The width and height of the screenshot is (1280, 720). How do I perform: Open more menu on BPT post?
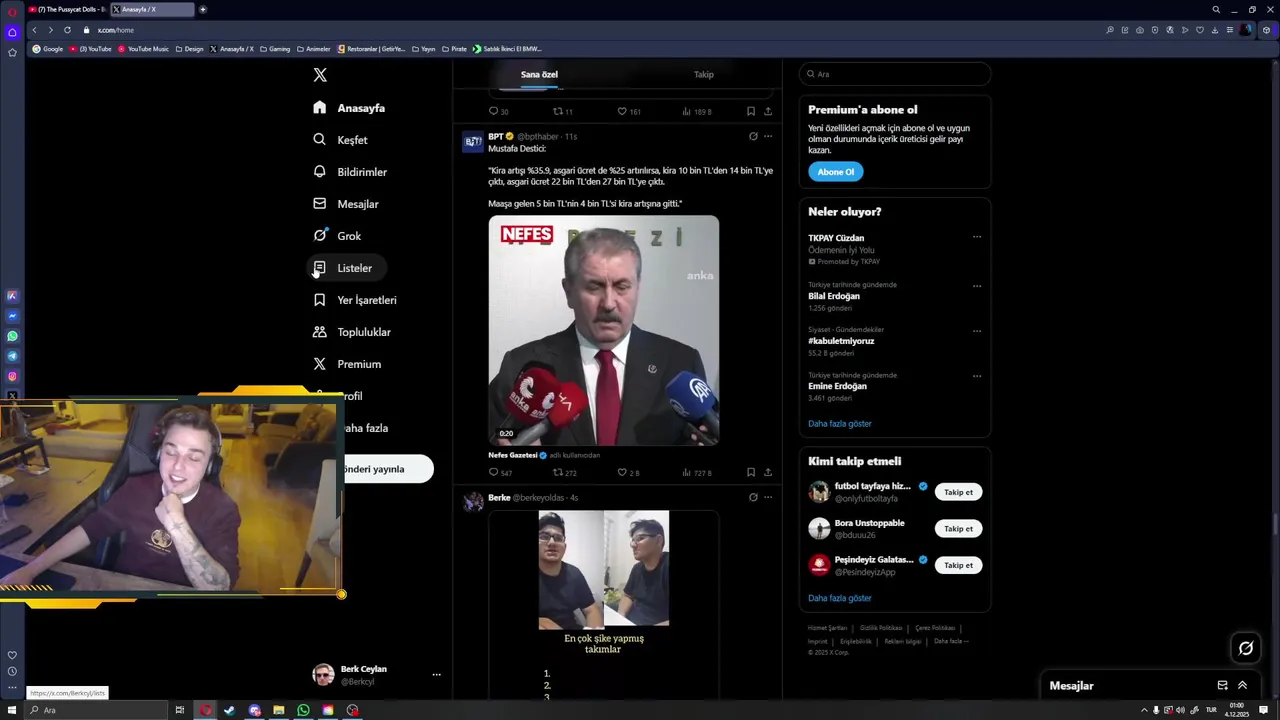click(x=768, y=136)
